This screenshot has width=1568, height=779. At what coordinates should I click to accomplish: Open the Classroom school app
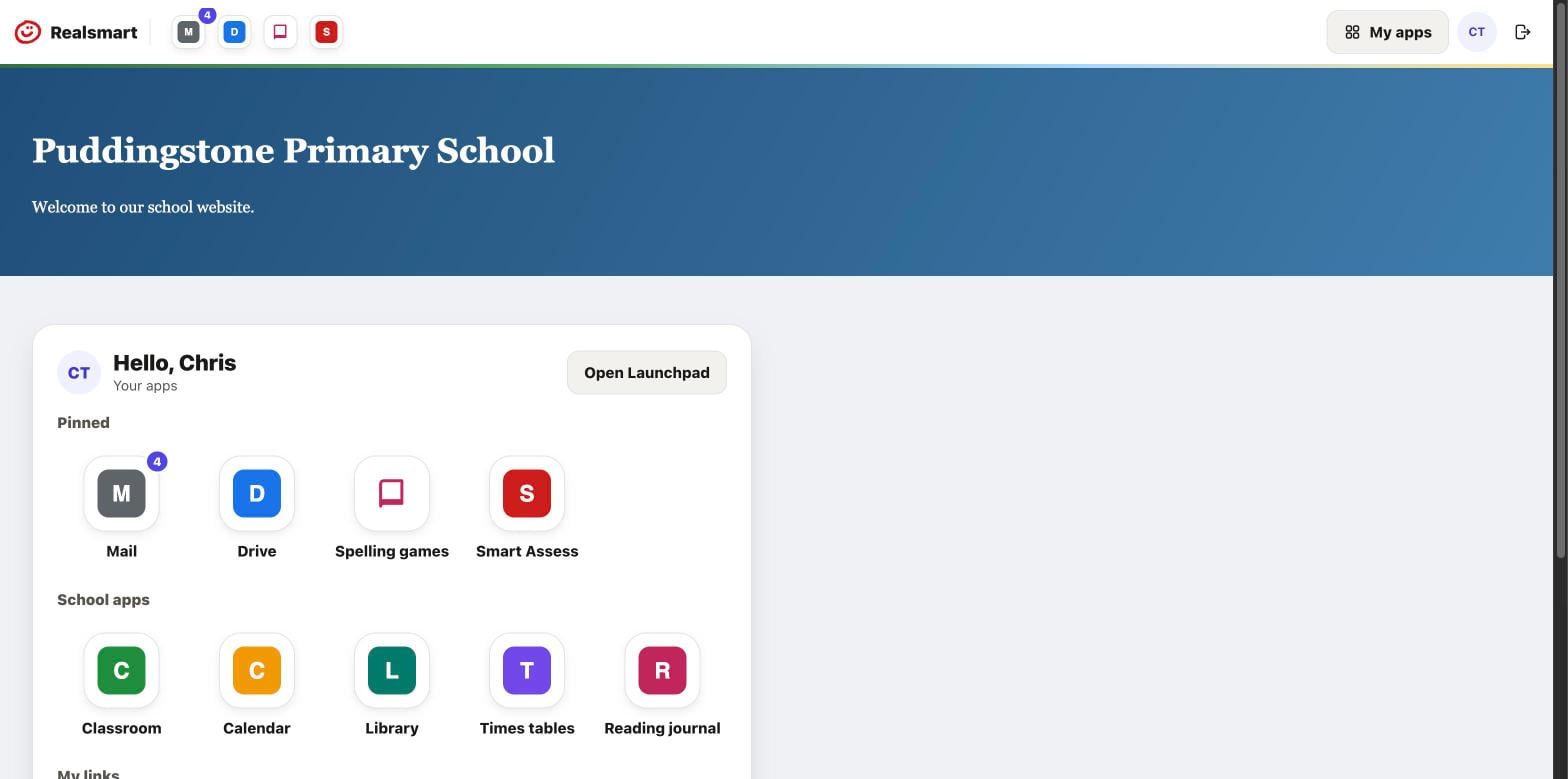tap(121, 685)
